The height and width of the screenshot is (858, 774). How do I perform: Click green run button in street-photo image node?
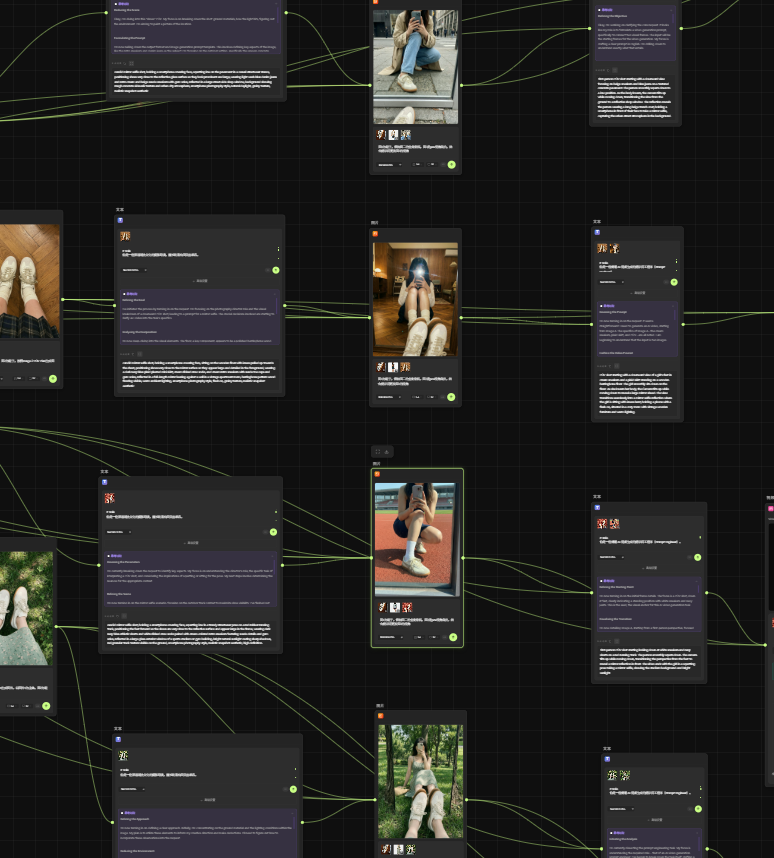[x=452, y=164]
